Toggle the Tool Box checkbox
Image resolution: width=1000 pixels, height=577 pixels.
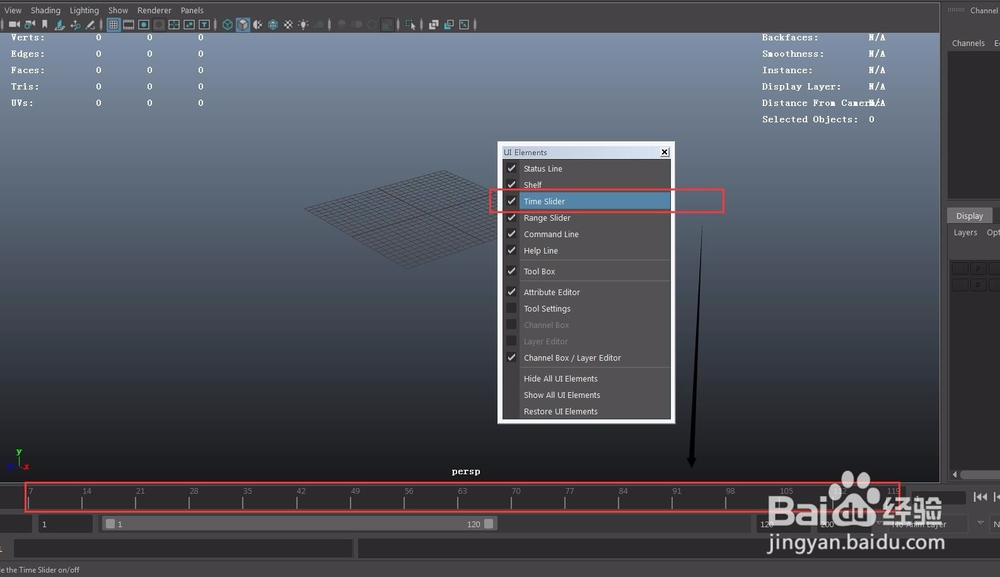click(x=511, y=271)
